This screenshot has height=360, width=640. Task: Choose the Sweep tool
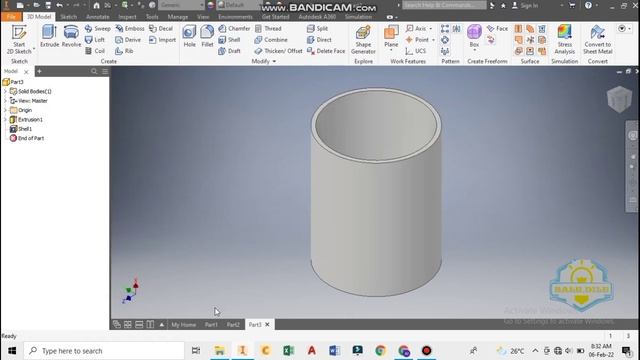point(98,29)
